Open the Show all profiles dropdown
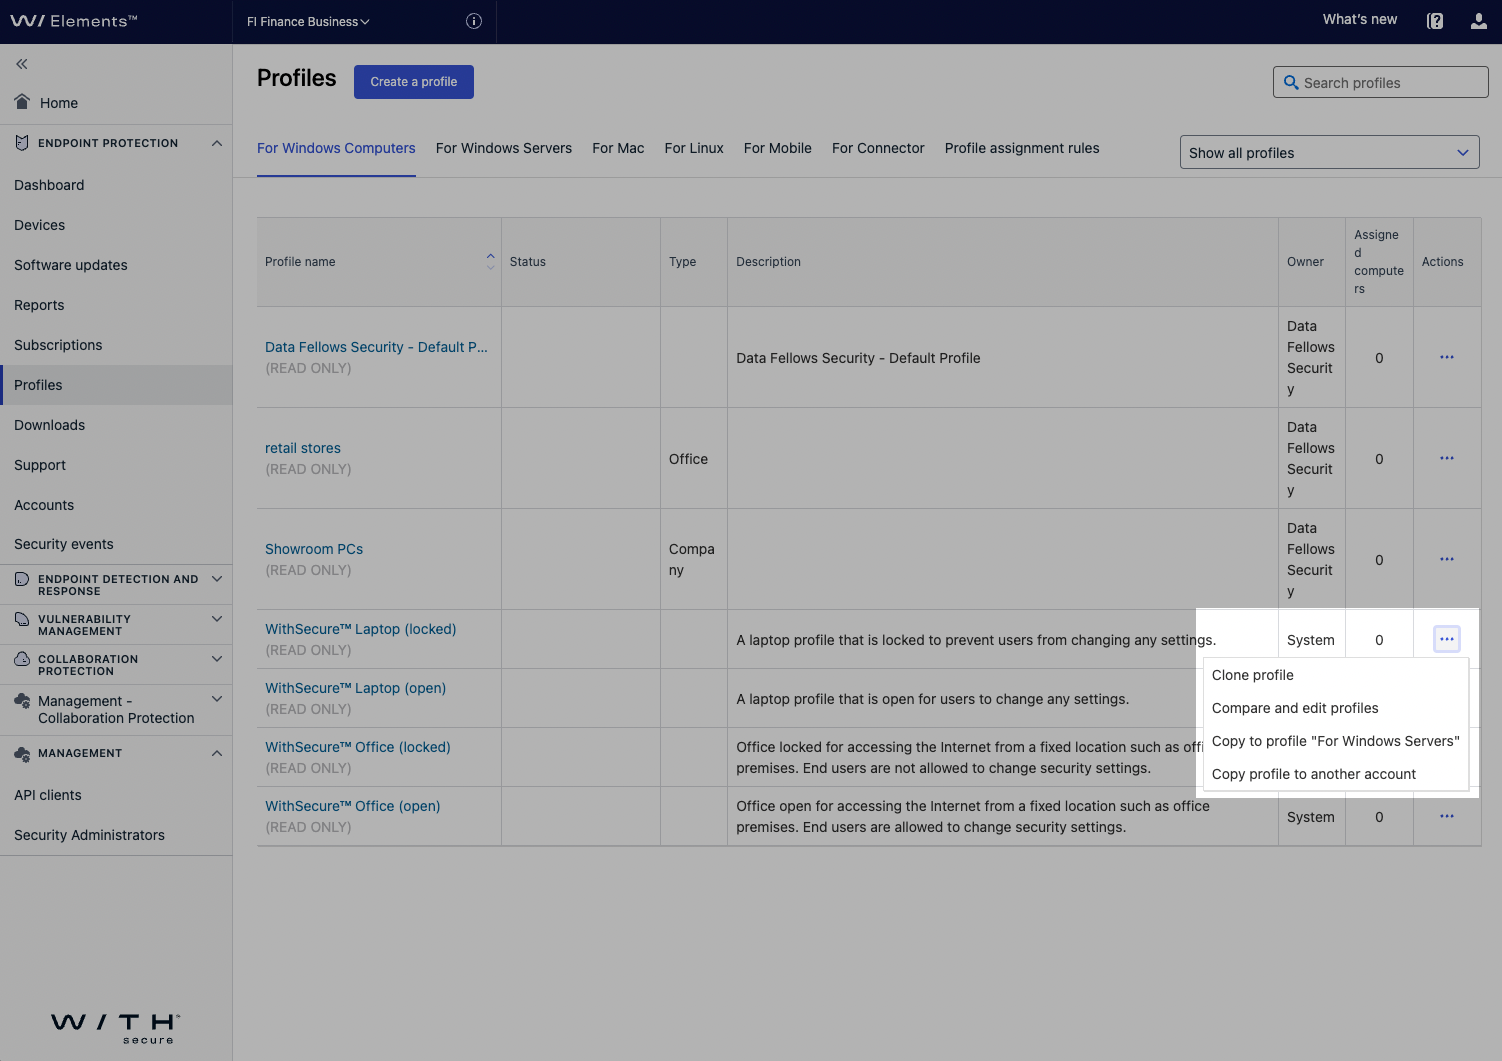 click(1329, 152)
